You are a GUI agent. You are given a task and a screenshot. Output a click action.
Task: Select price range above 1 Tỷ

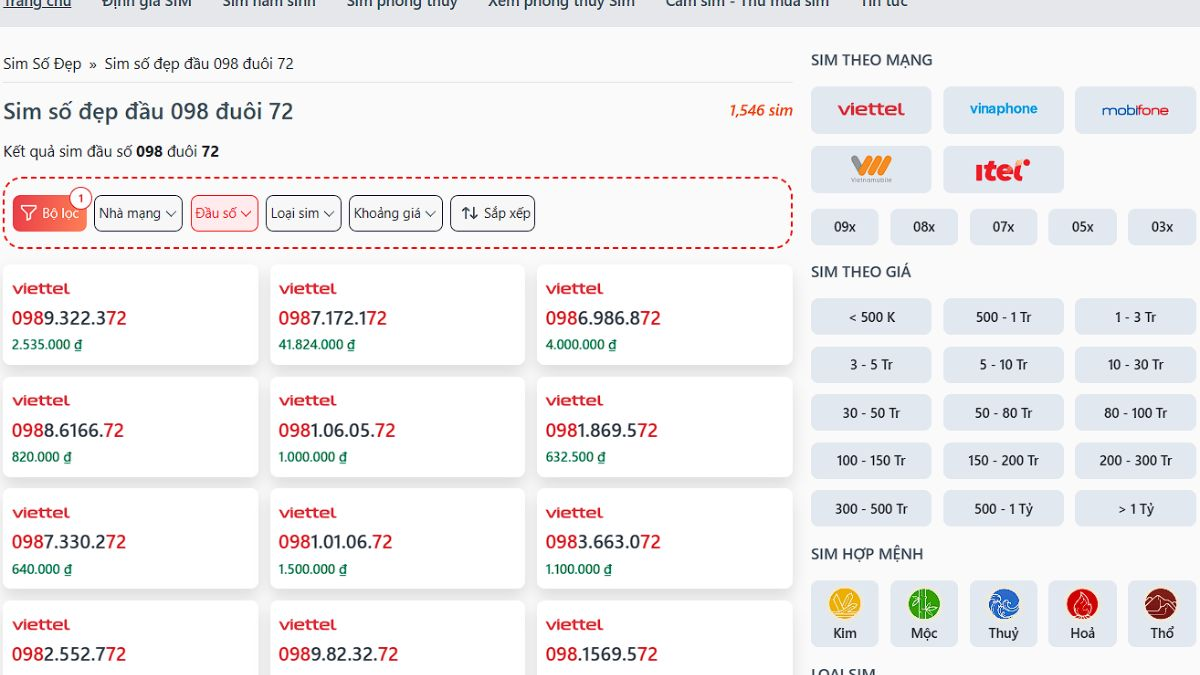pos(1135,509)
